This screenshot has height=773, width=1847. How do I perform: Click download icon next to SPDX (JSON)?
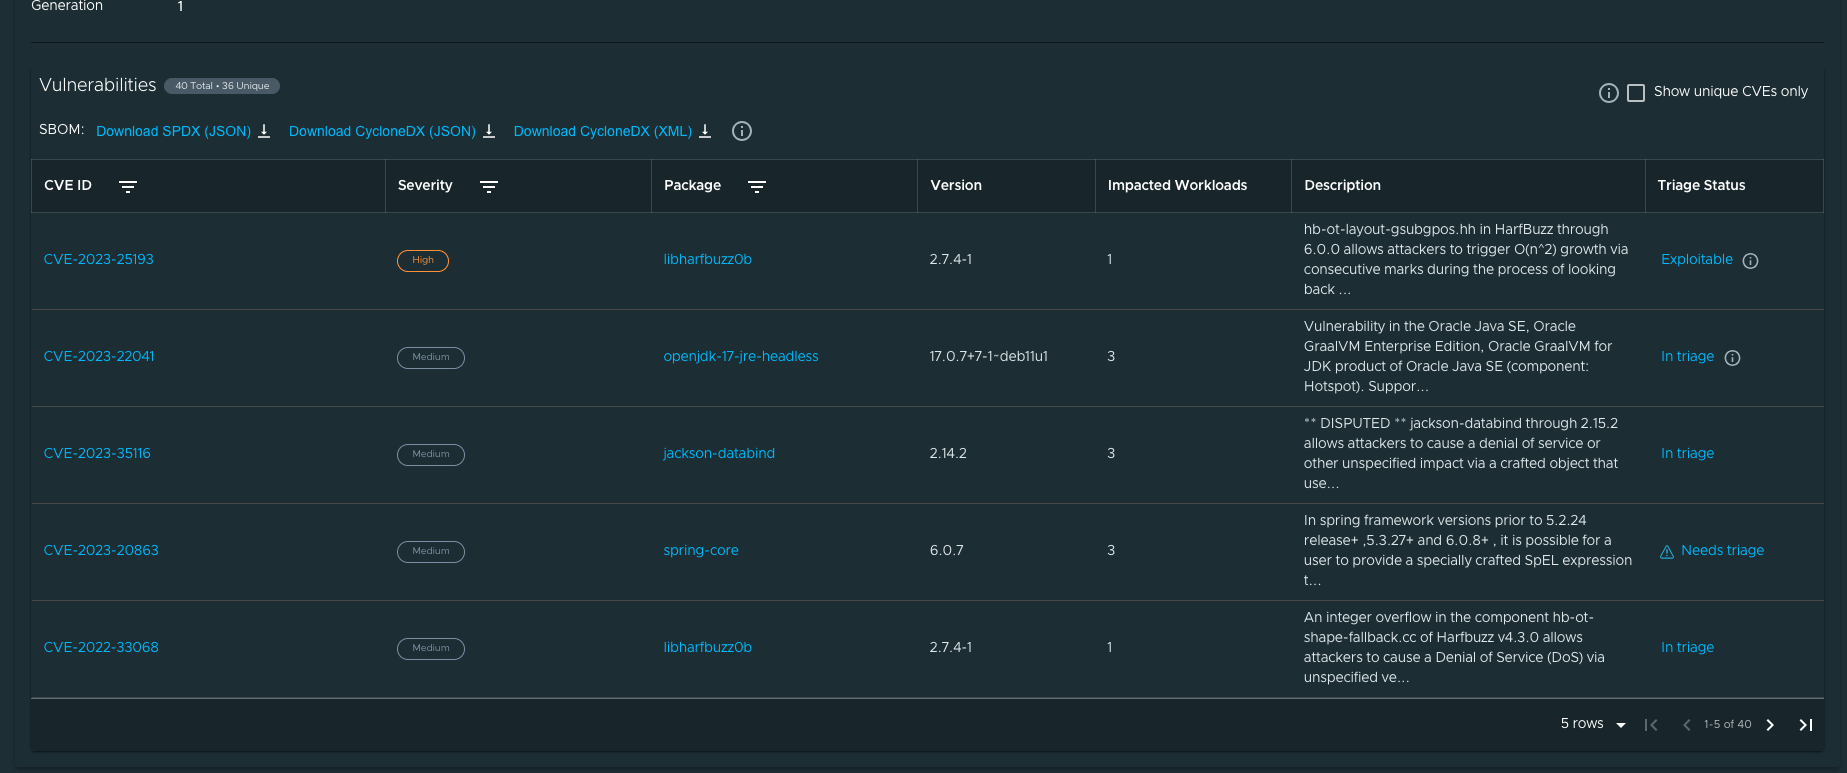point(264,131)
